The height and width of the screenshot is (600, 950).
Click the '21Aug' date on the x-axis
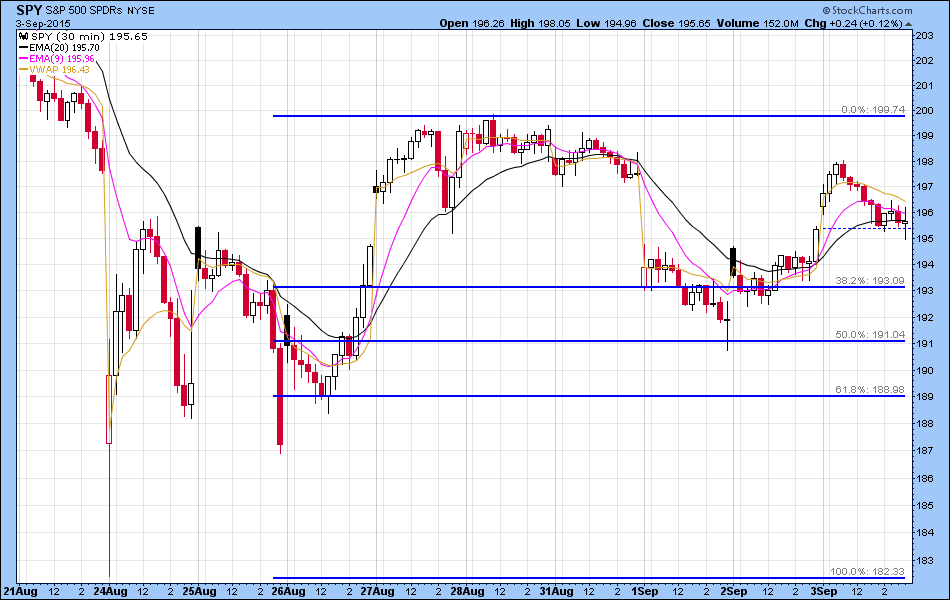(x=20, y=591)
